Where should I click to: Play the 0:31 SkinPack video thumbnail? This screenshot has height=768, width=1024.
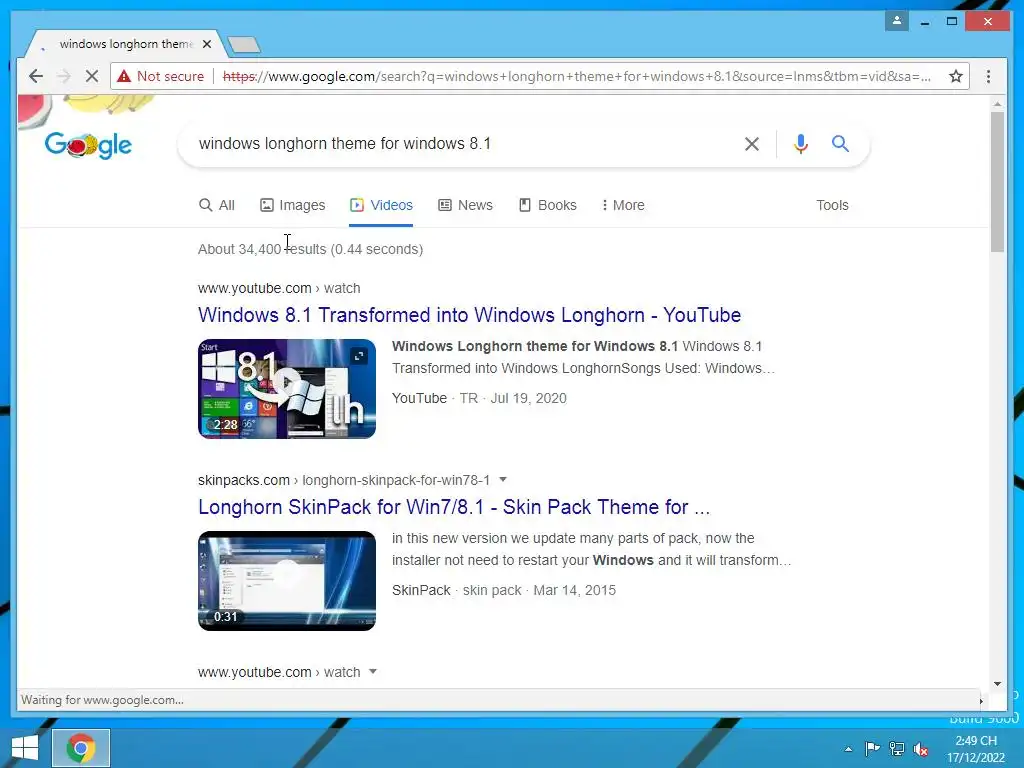pyautogui.click(x=287, y=581)
